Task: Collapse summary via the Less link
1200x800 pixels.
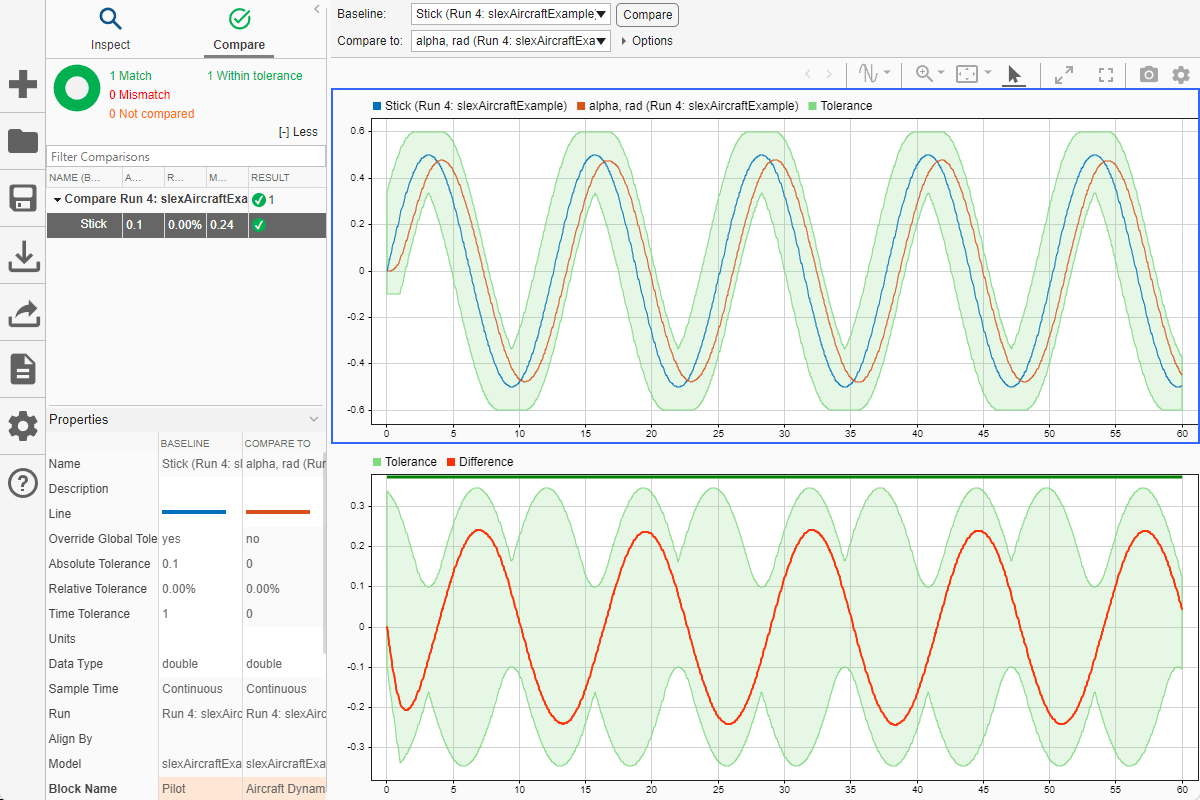Action: pyautogui.click(x=298, y=131)
